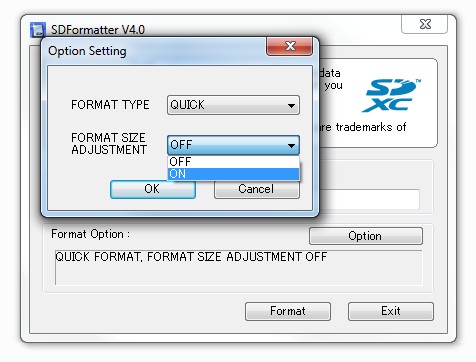Close the Option Setting dialog
This screenshot has height=362, width=476.
pos(289,46)
